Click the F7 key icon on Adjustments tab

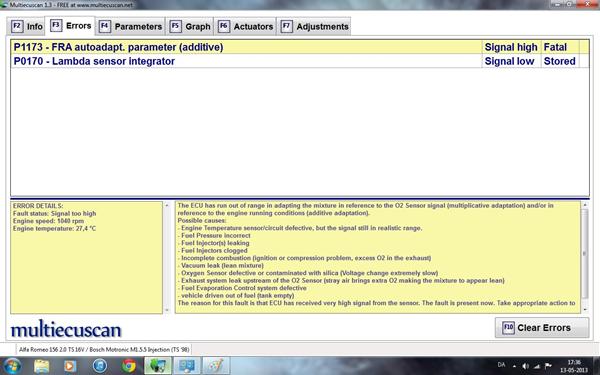pos(286,26)
